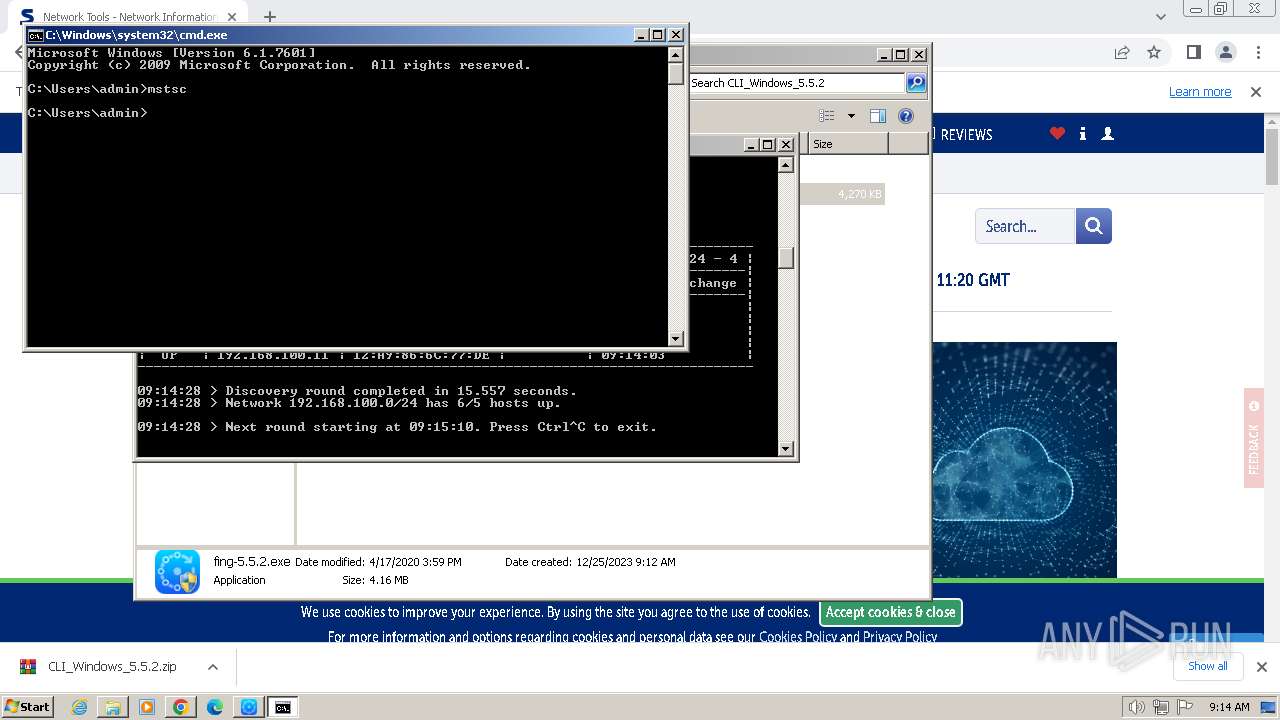Click the website search magnifier button
Image resolution: width=1280 pixels, height=720 pixels.
point(1094,226)
